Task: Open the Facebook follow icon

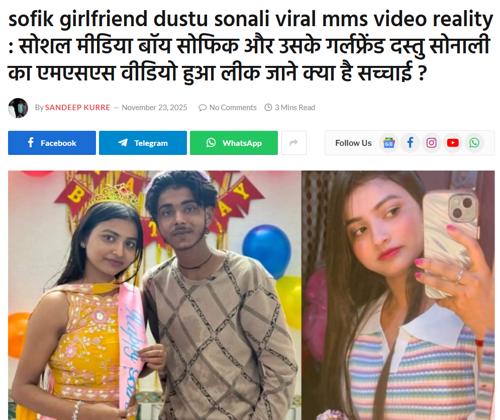Action: (410, 143)
